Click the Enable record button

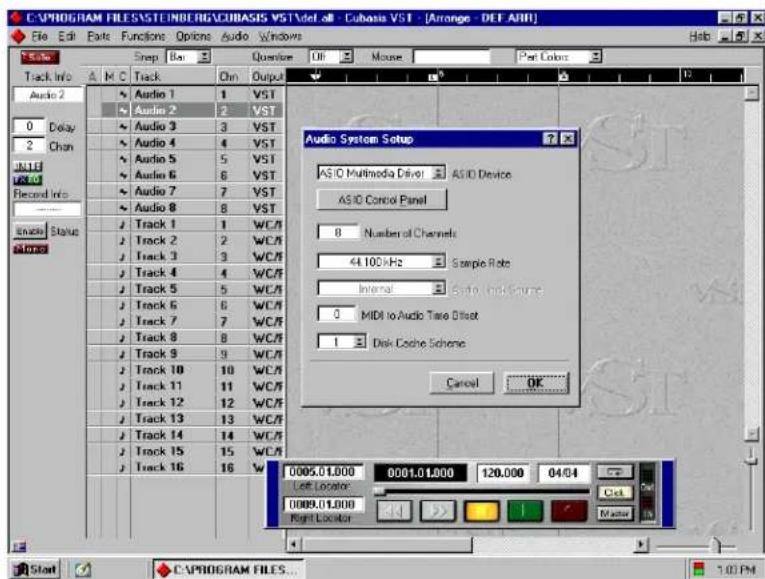(x=30, y=231)
